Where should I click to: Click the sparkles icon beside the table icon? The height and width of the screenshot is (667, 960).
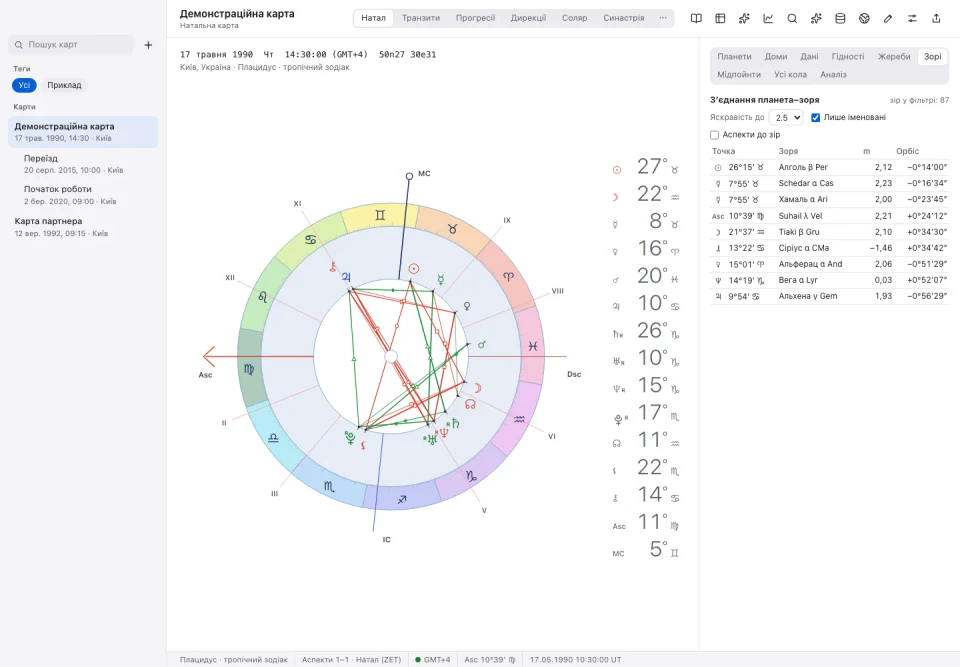(x=744, y=18)
